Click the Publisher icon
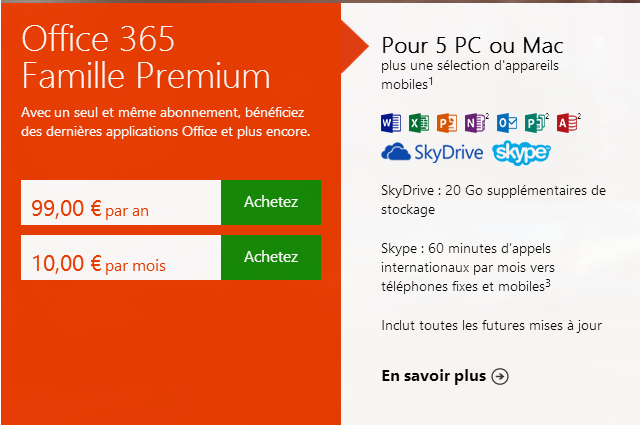640x425 pixels. 535,123
